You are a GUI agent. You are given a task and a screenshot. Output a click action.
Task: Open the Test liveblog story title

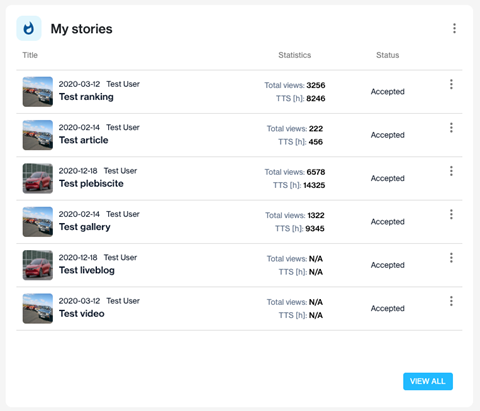pos(87,270)
